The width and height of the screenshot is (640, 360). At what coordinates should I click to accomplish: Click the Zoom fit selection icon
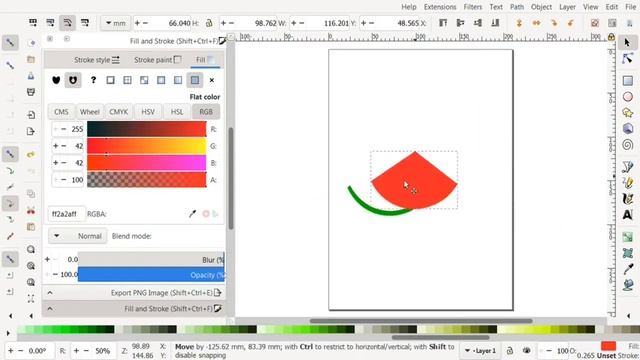tap(31, 249)
